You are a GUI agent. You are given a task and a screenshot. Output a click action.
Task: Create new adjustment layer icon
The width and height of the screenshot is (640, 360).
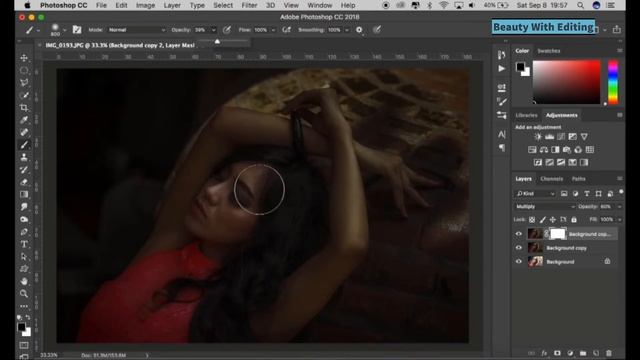pos(570,353)
